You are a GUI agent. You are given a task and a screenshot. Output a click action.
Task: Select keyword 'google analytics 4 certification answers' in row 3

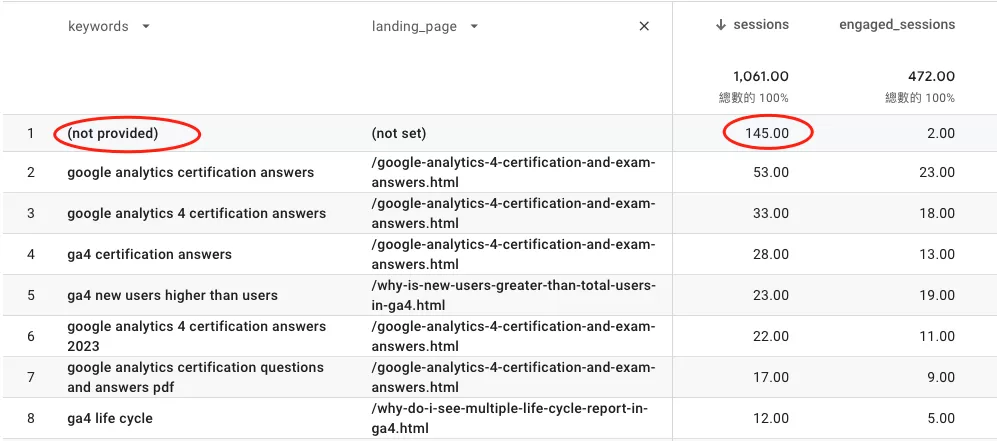[196, 214]
